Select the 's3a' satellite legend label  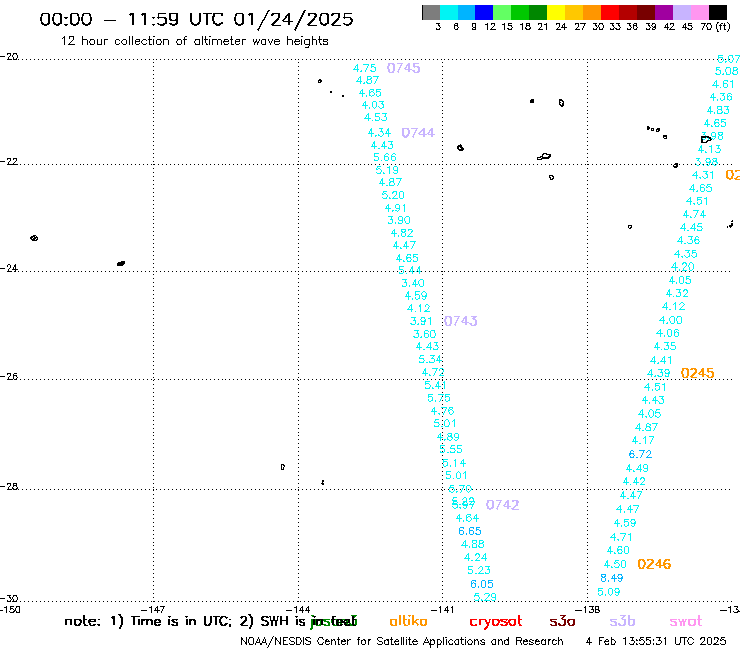(x=563, y=622)
